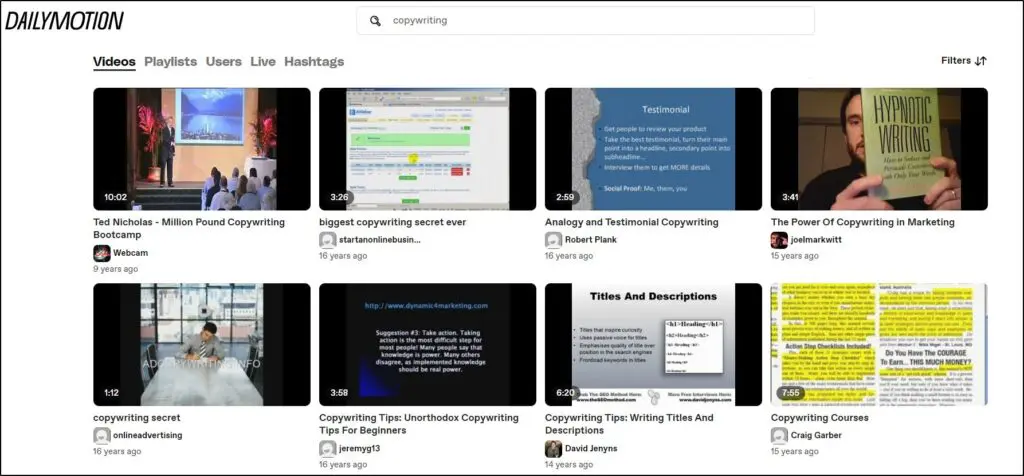
Task: Show the Hashtags tab
Action: click(x=314, y=61)
